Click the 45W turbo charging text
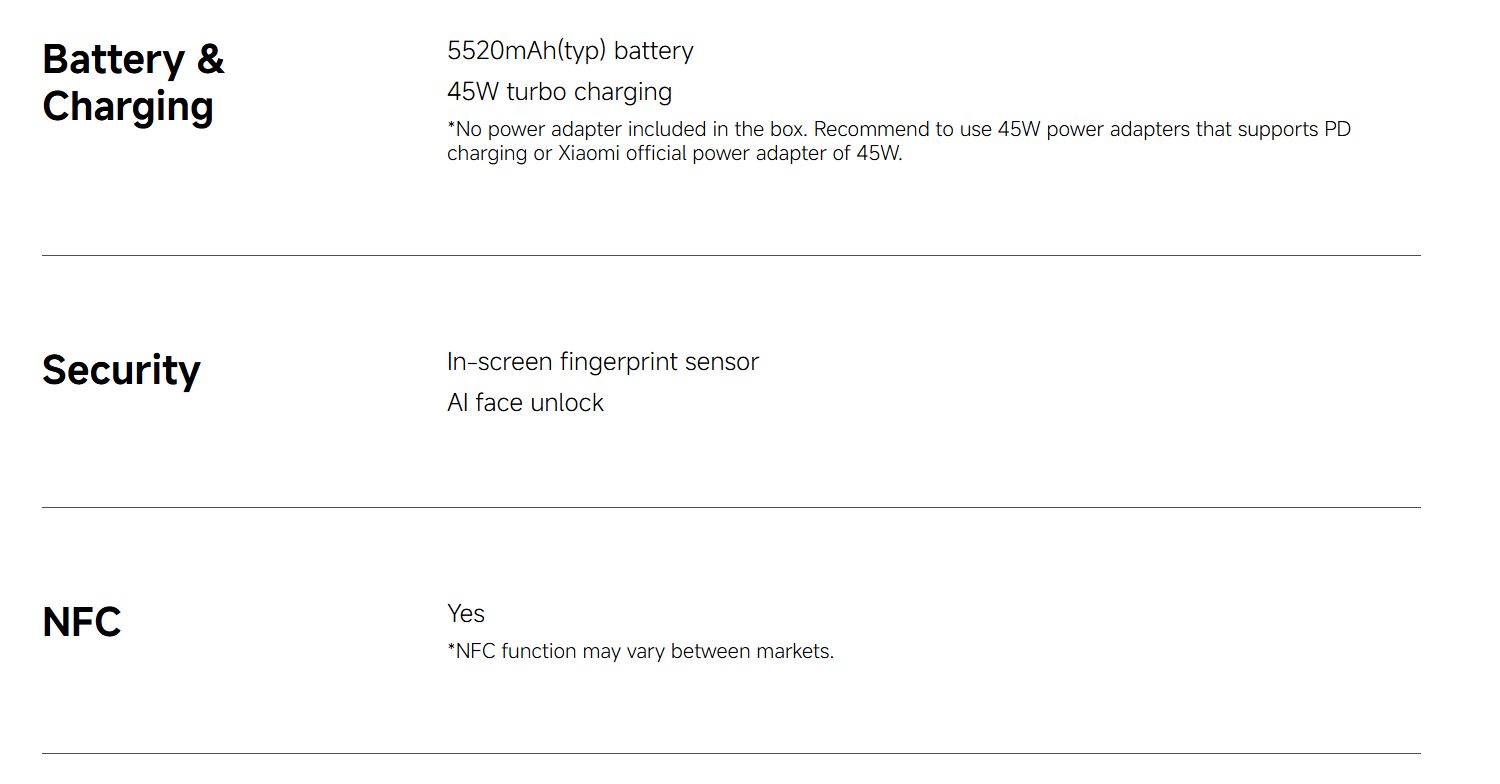 tap(559, 92)
